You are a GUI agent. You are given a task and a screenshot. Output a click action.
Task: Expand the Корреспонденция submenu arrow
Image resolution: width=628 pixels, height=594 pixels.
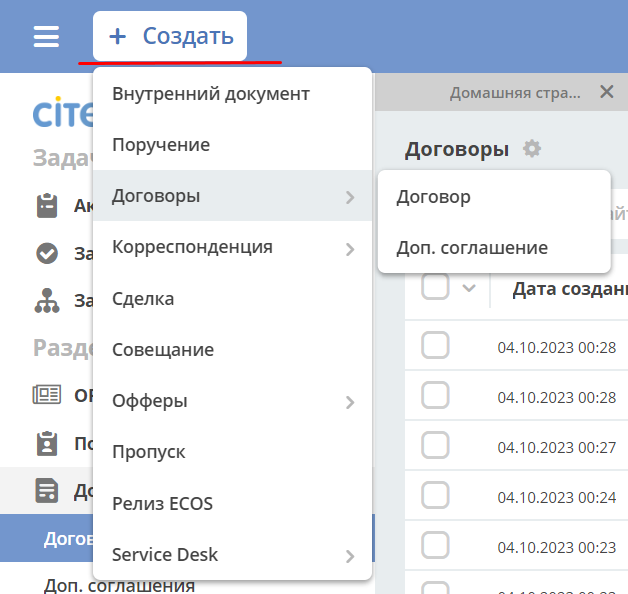(x=350, y=249)
